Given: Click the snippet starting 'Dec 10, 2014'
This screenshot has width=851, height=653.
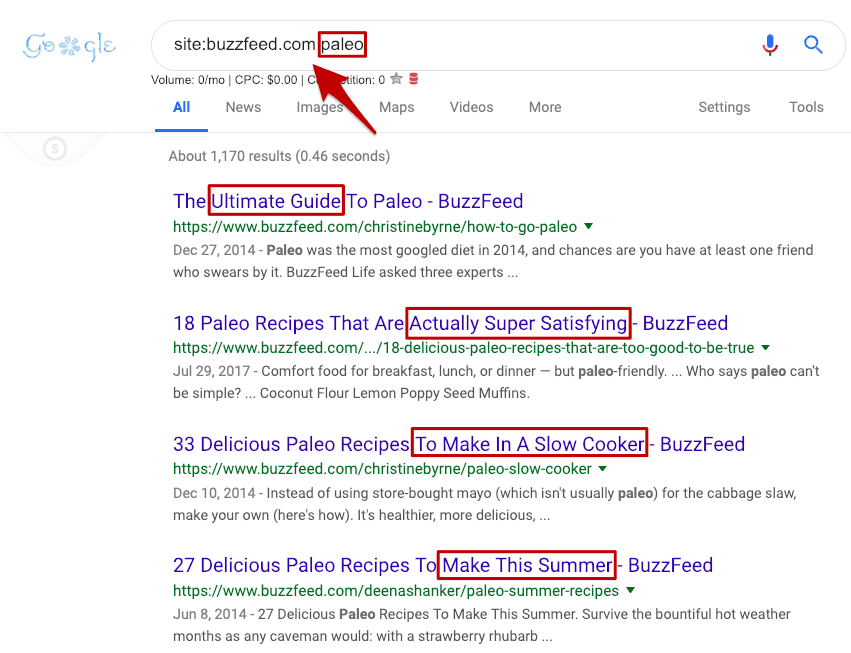Looking at the screenshot, I should (485, 504).
